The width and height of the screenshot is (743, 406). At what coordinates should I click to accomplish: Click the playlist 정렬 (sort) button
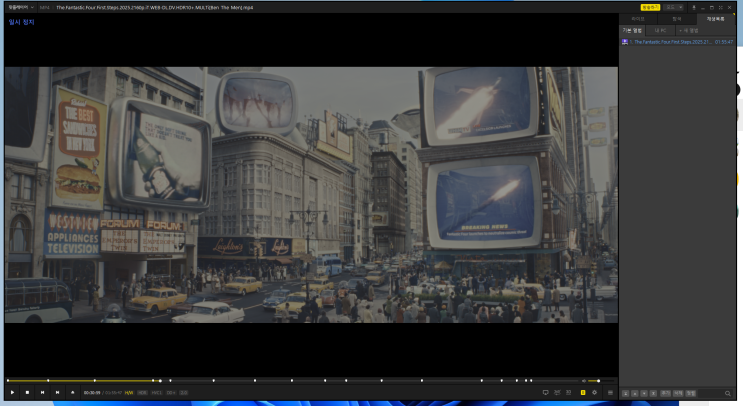pyautogui.click(x=691, y=394)
